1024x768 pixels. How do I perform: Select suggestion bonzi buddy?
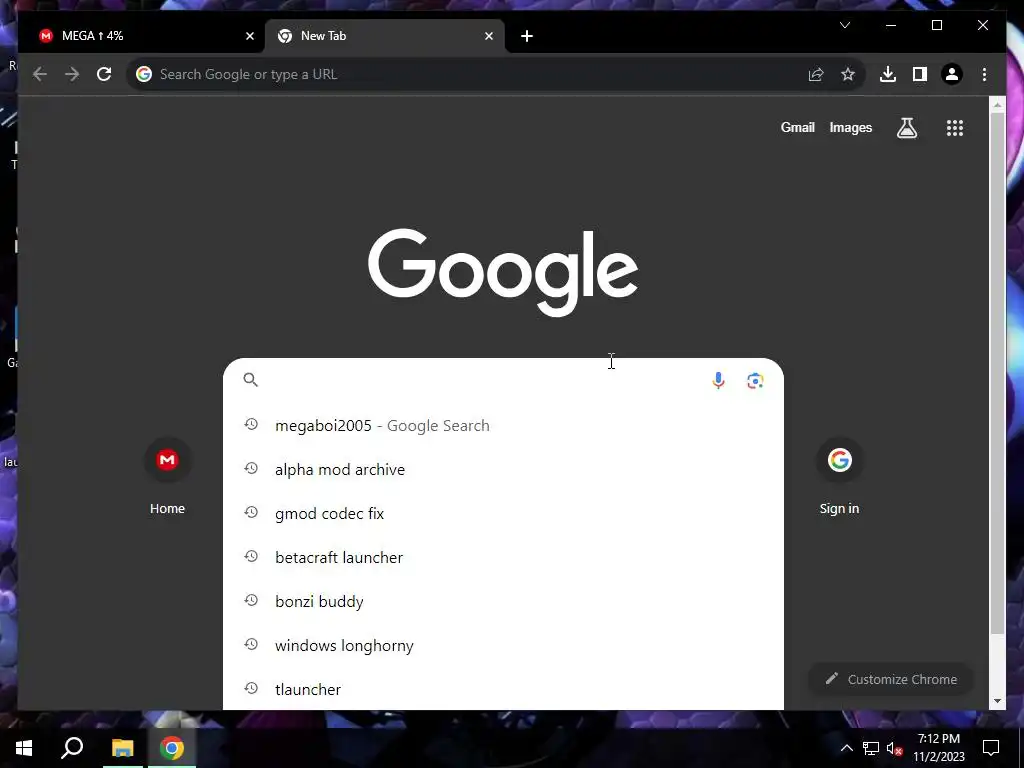[503, 601]
